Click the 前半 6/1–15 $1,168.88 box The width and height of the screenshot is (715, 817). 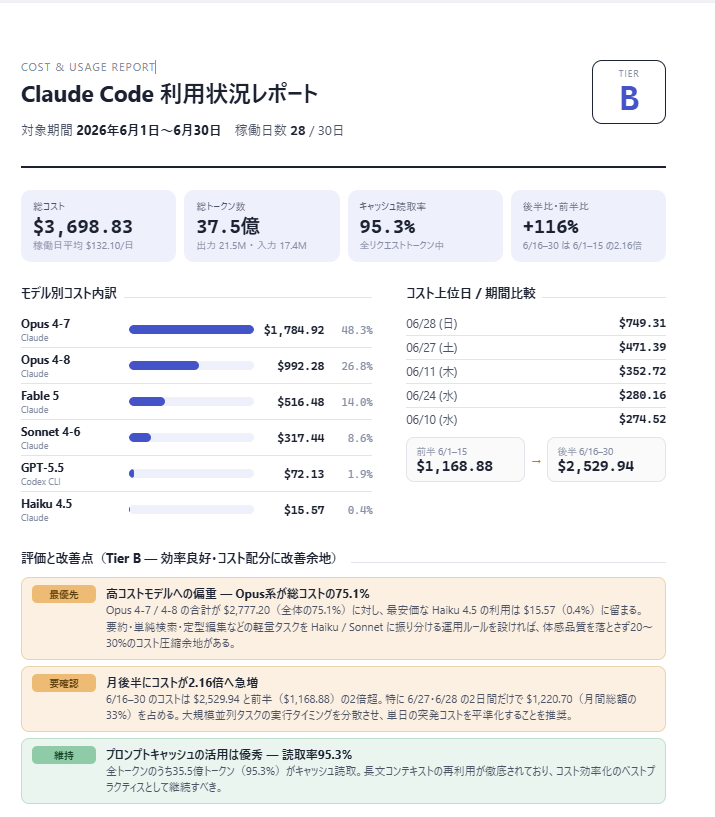click(x=465, y=460)
